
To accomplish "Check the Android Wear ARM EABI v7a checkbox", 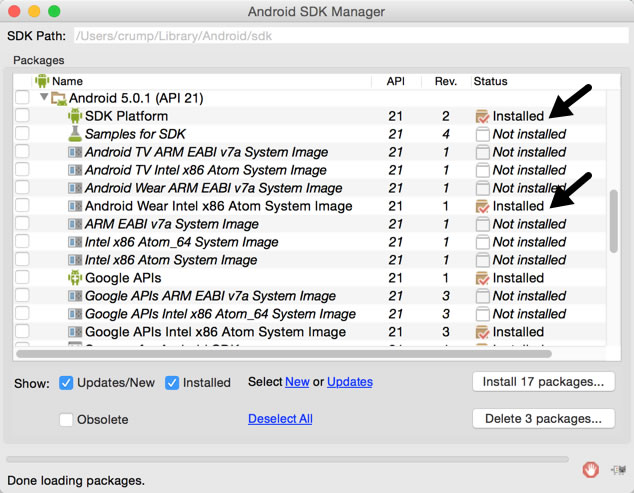I will [22, 187].
